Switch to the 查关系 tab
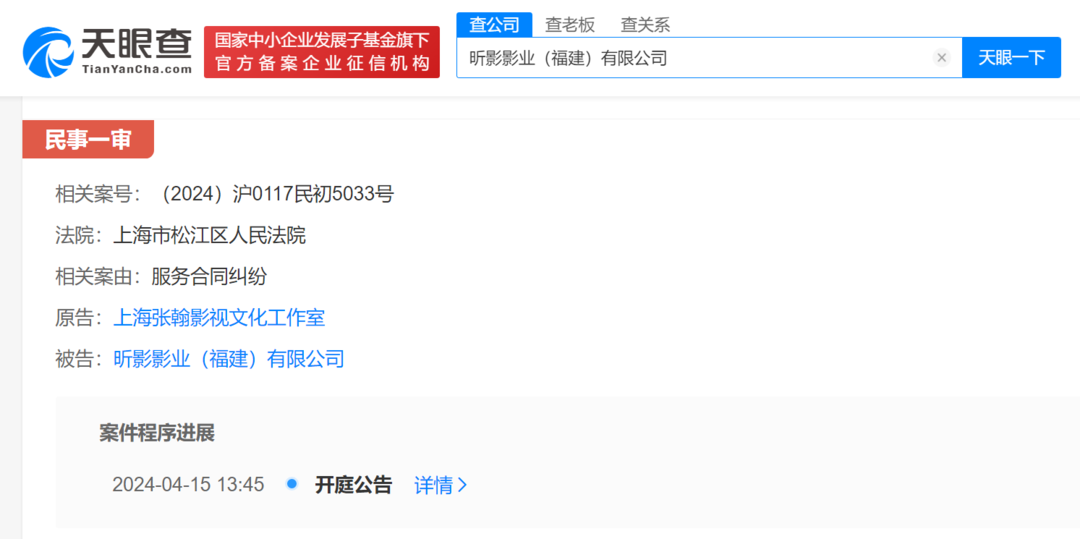This screenshot has height=539, width=1080. [645, 25]
